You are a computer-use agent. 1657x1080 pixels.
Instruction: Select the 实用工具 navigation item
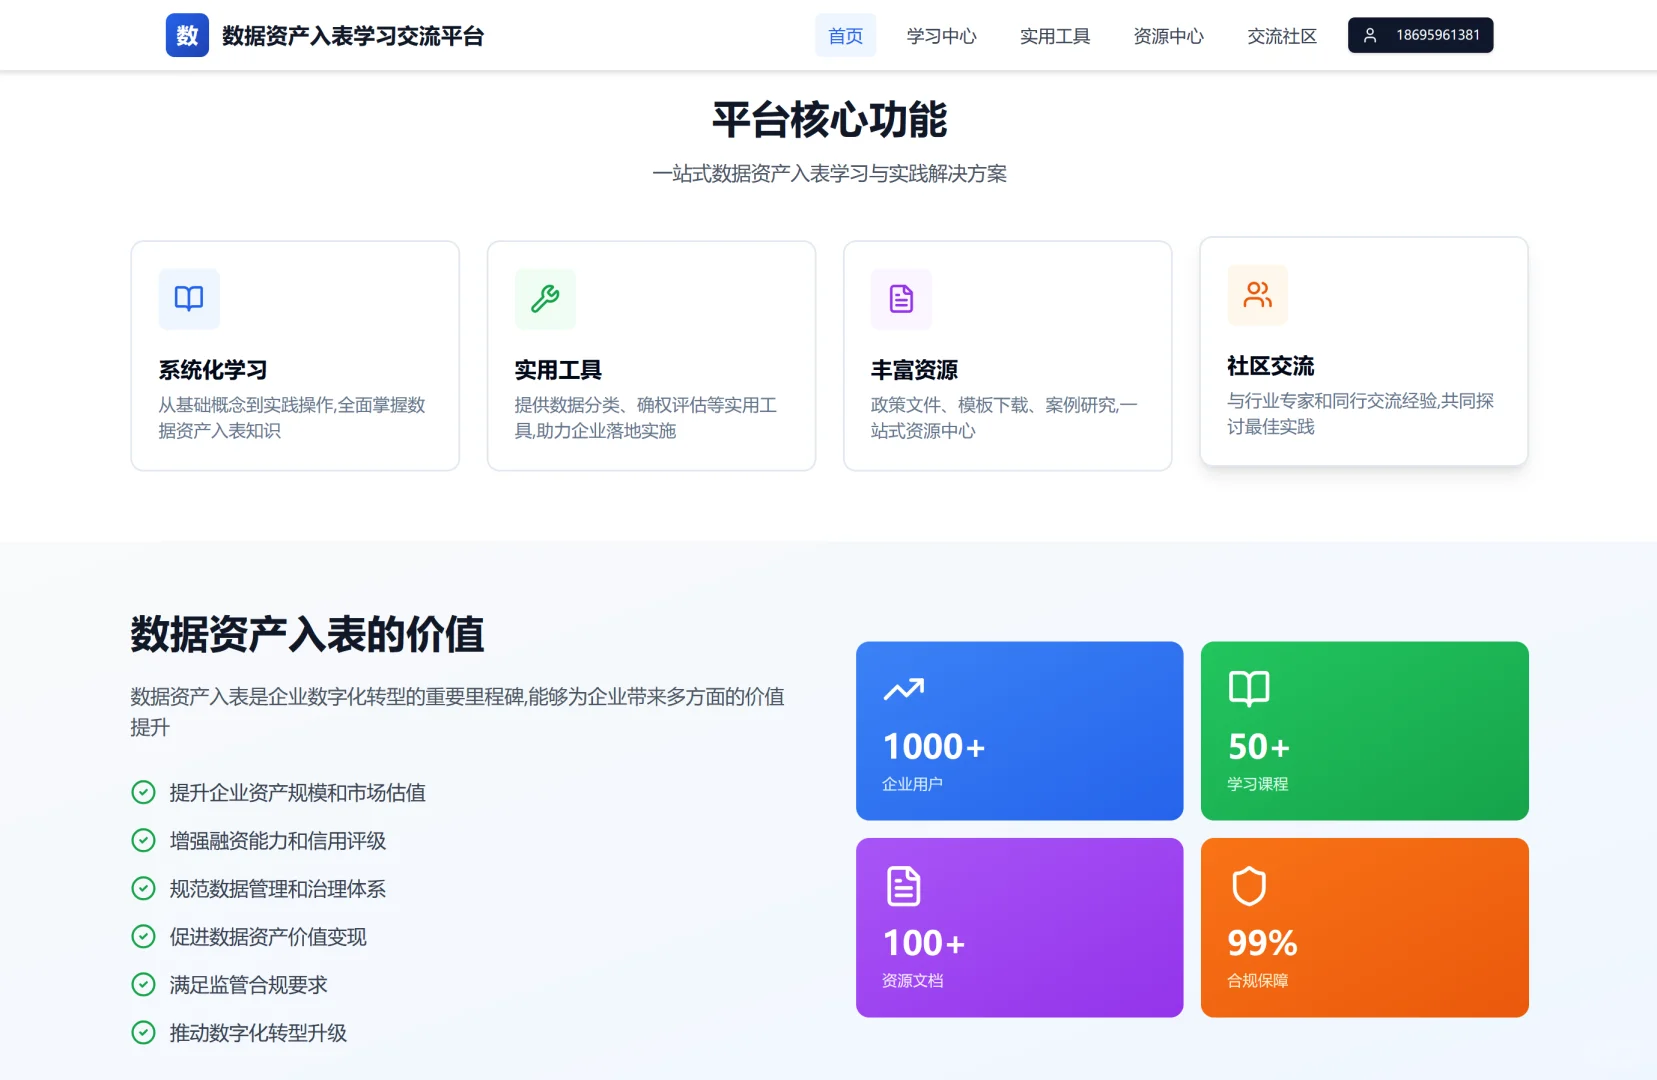coord(1054,36)
